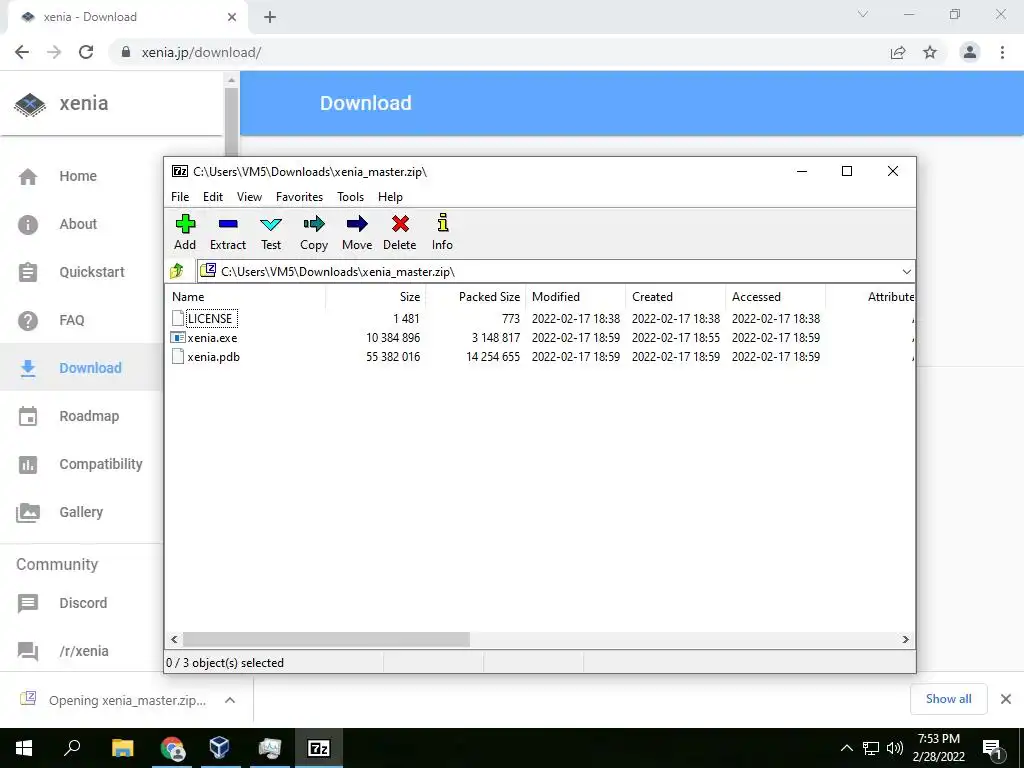Show hidden system tray icons
1024x768 pixels.
tap(846, 748)
